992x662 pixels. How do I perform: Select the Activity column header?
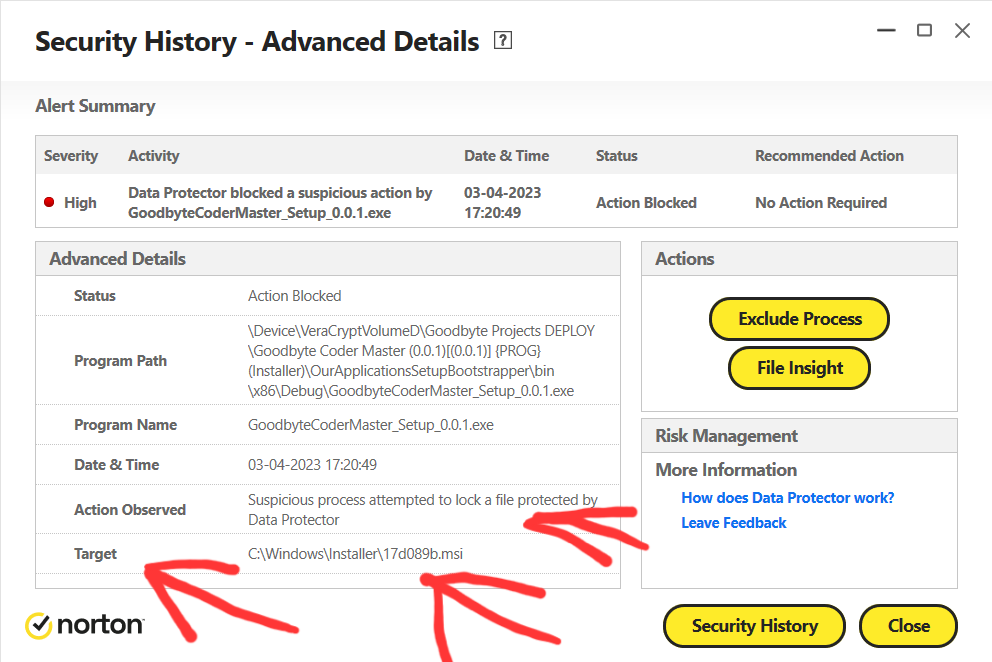[154, 156]
